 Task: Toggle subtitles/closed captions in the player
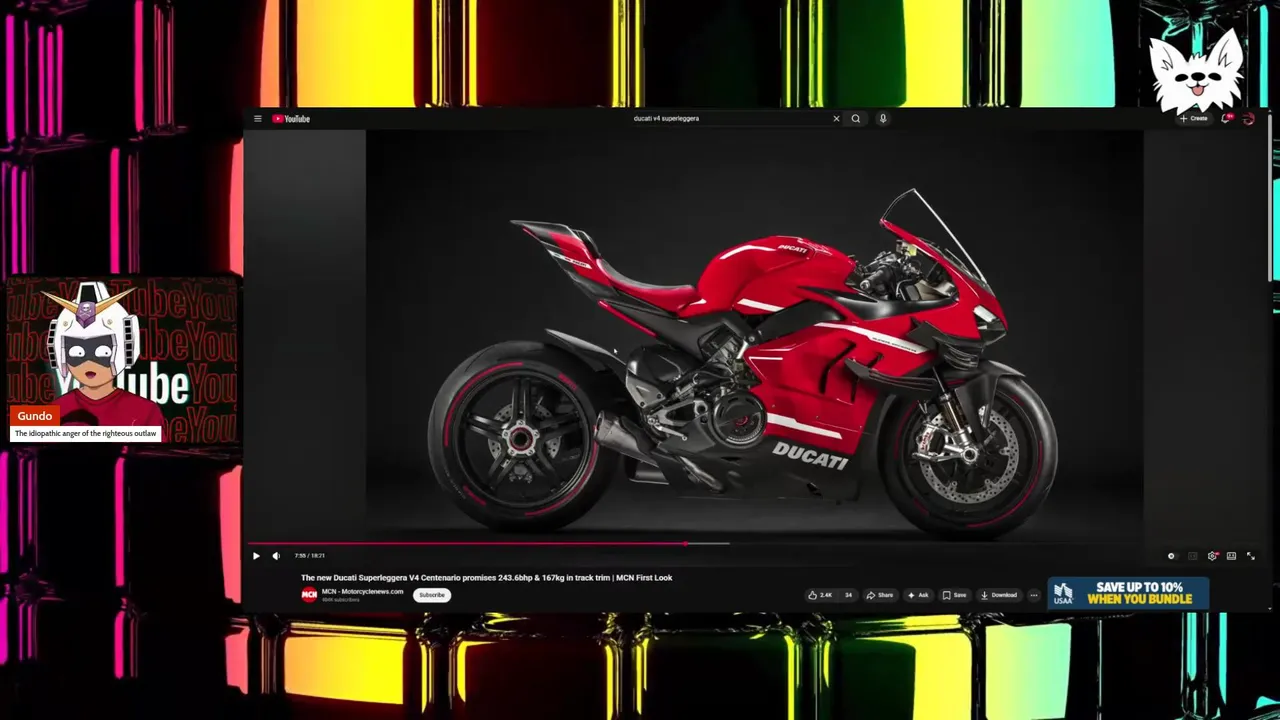1192,556
